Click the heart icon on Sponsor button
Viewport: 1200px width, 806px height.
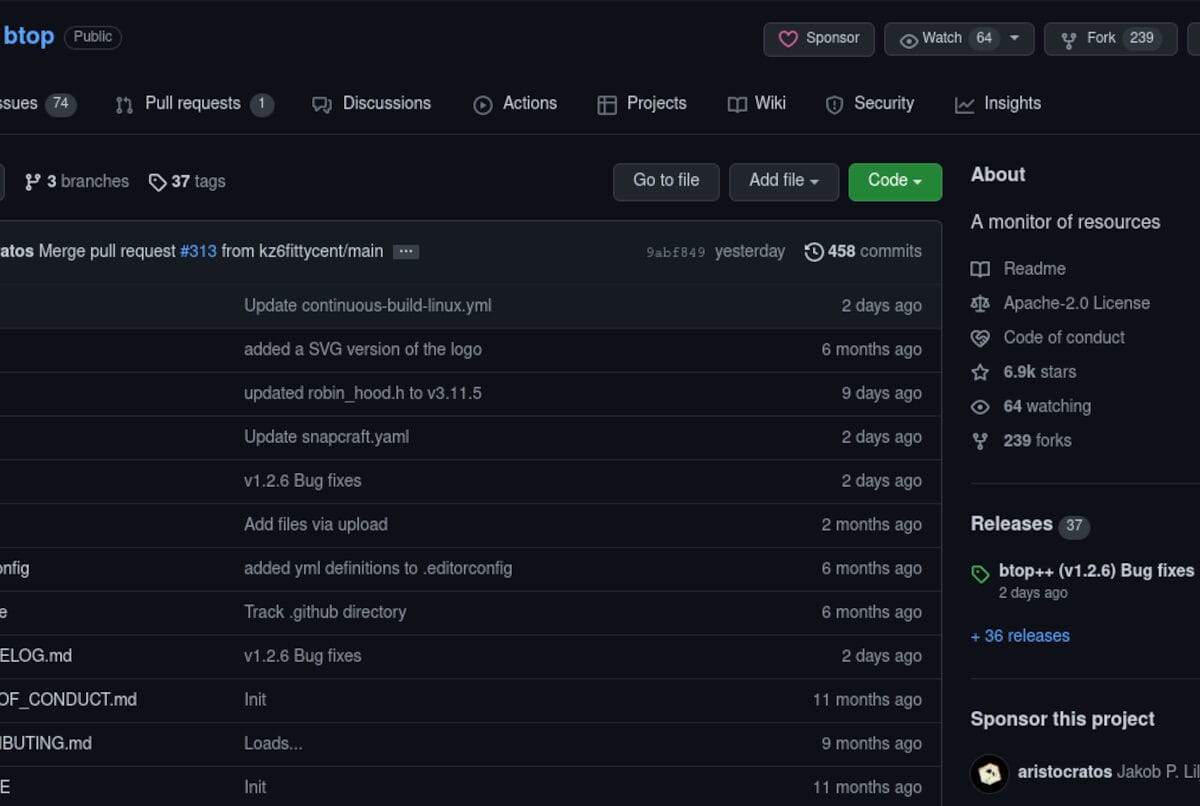[788, 39]
